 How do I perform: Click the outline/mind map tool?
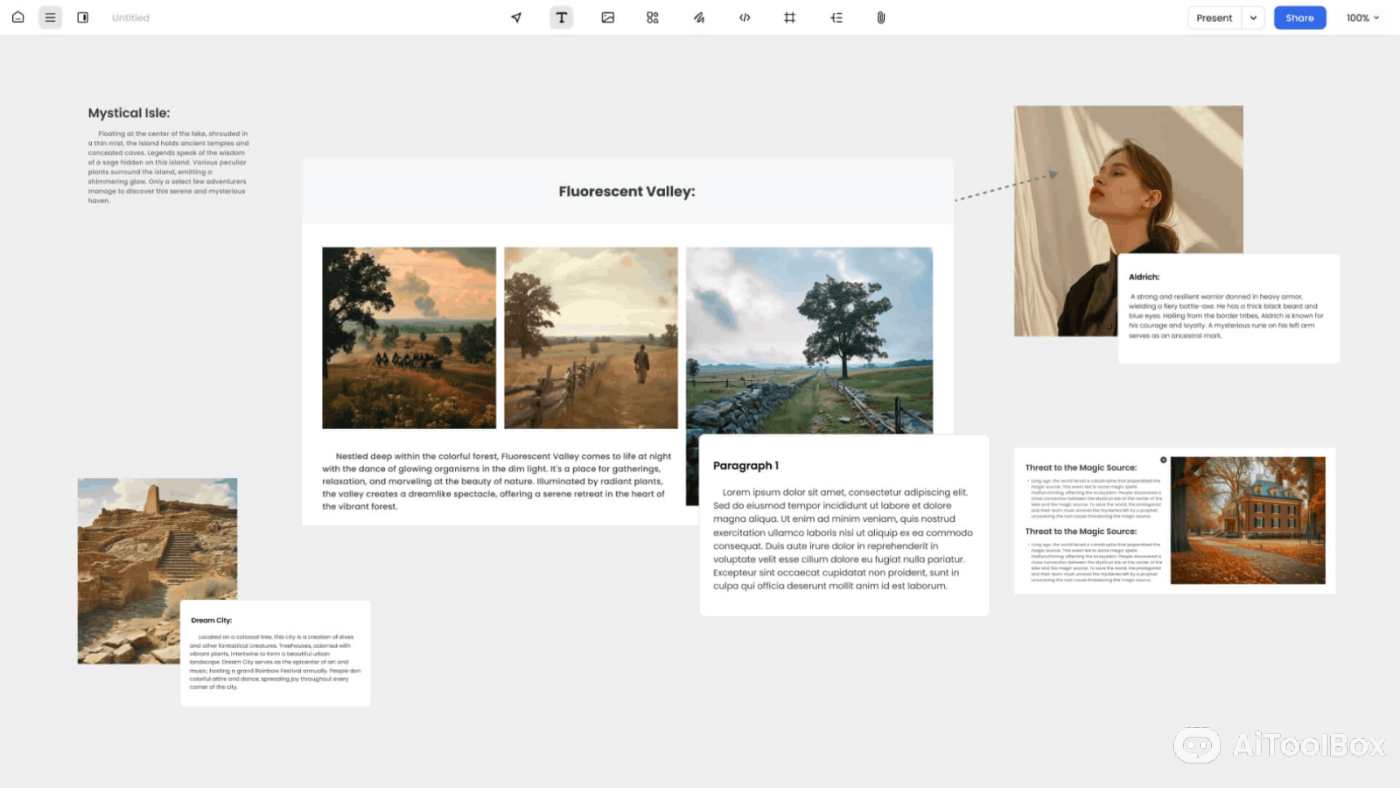click(x=836, y=18)
